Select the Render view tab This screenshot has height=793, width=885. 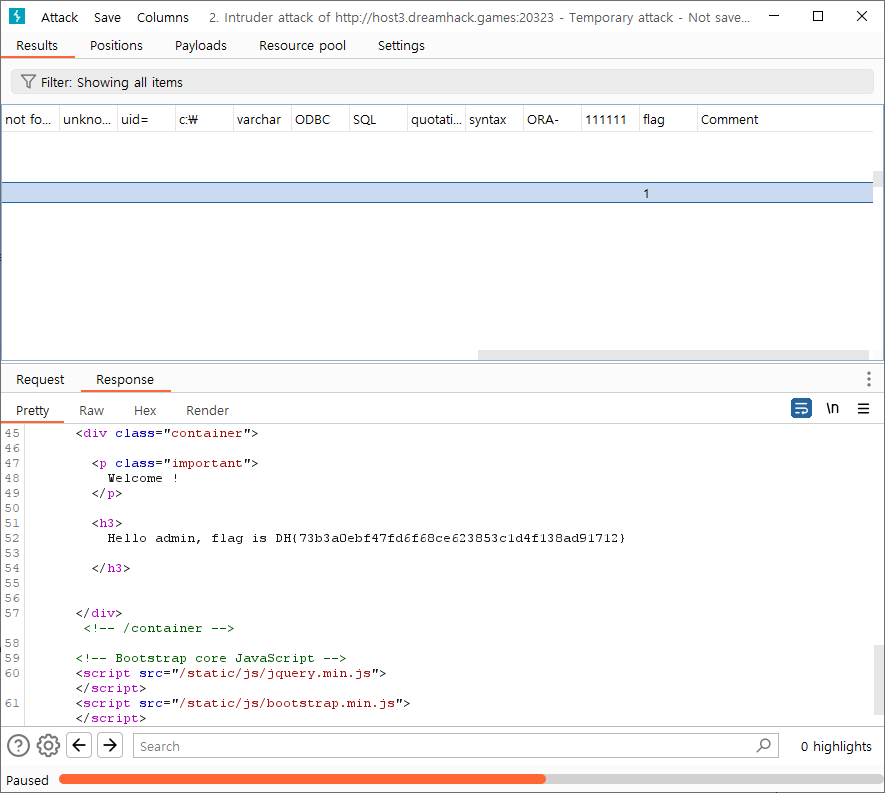[207, 410]
